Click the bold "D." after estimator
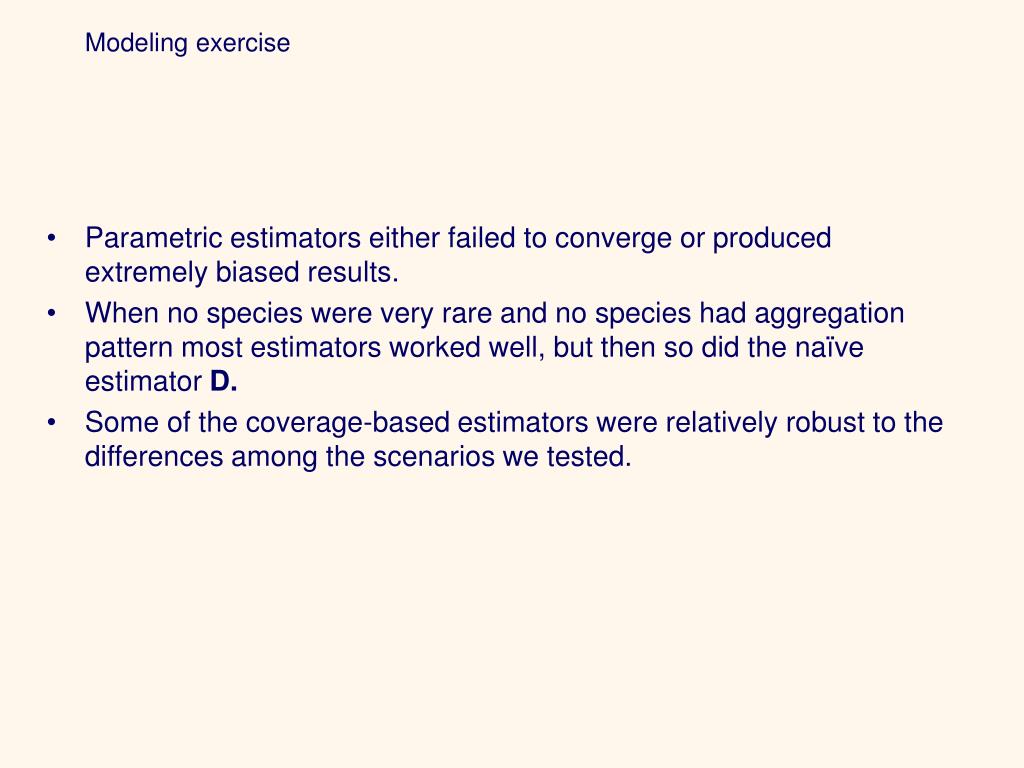The image size is (1024, 768). [223, 381]
